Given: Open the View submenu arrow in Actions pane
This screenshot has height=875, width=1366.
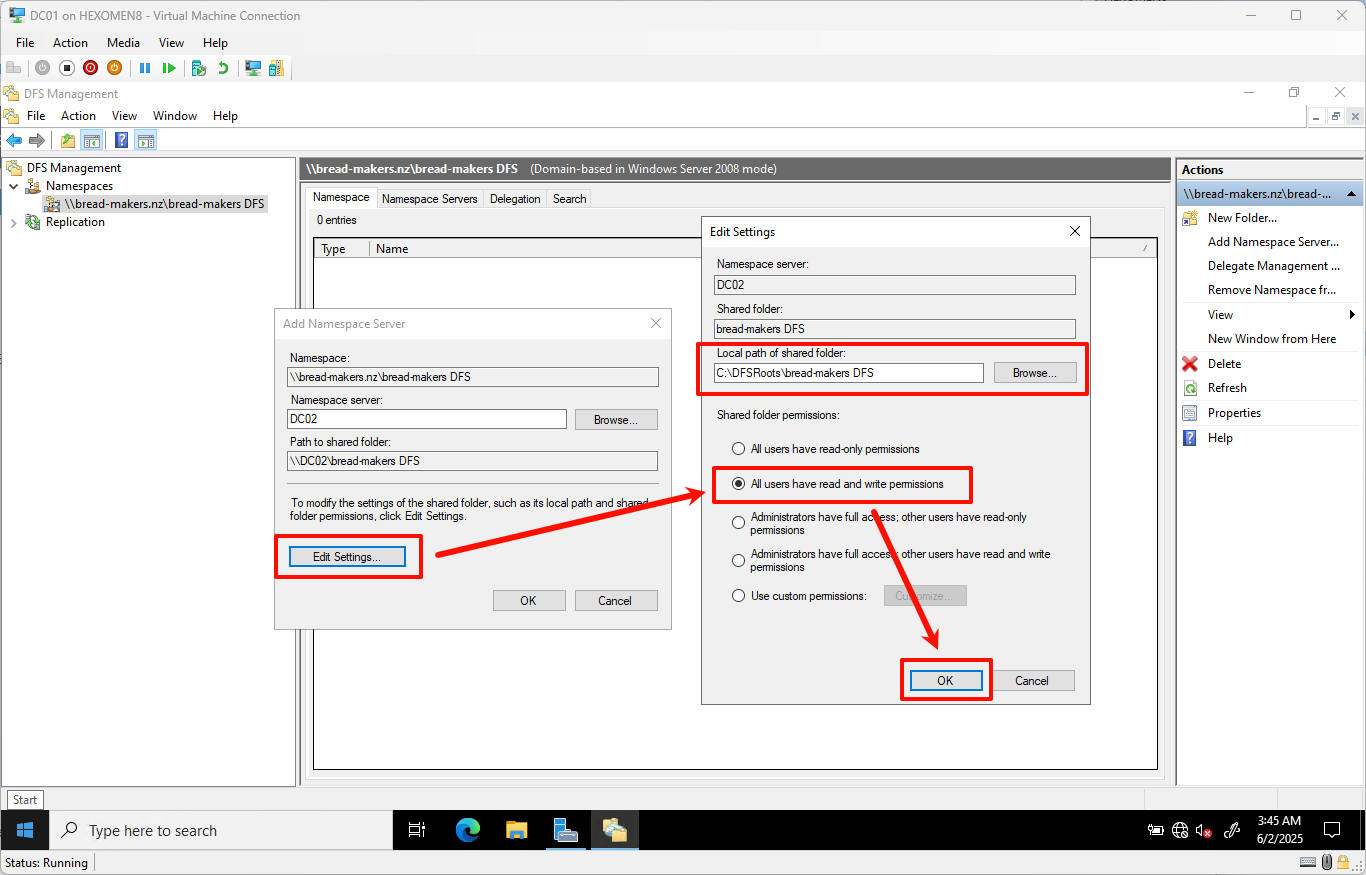Looking at the screenshot, I should click(1352, 315).
